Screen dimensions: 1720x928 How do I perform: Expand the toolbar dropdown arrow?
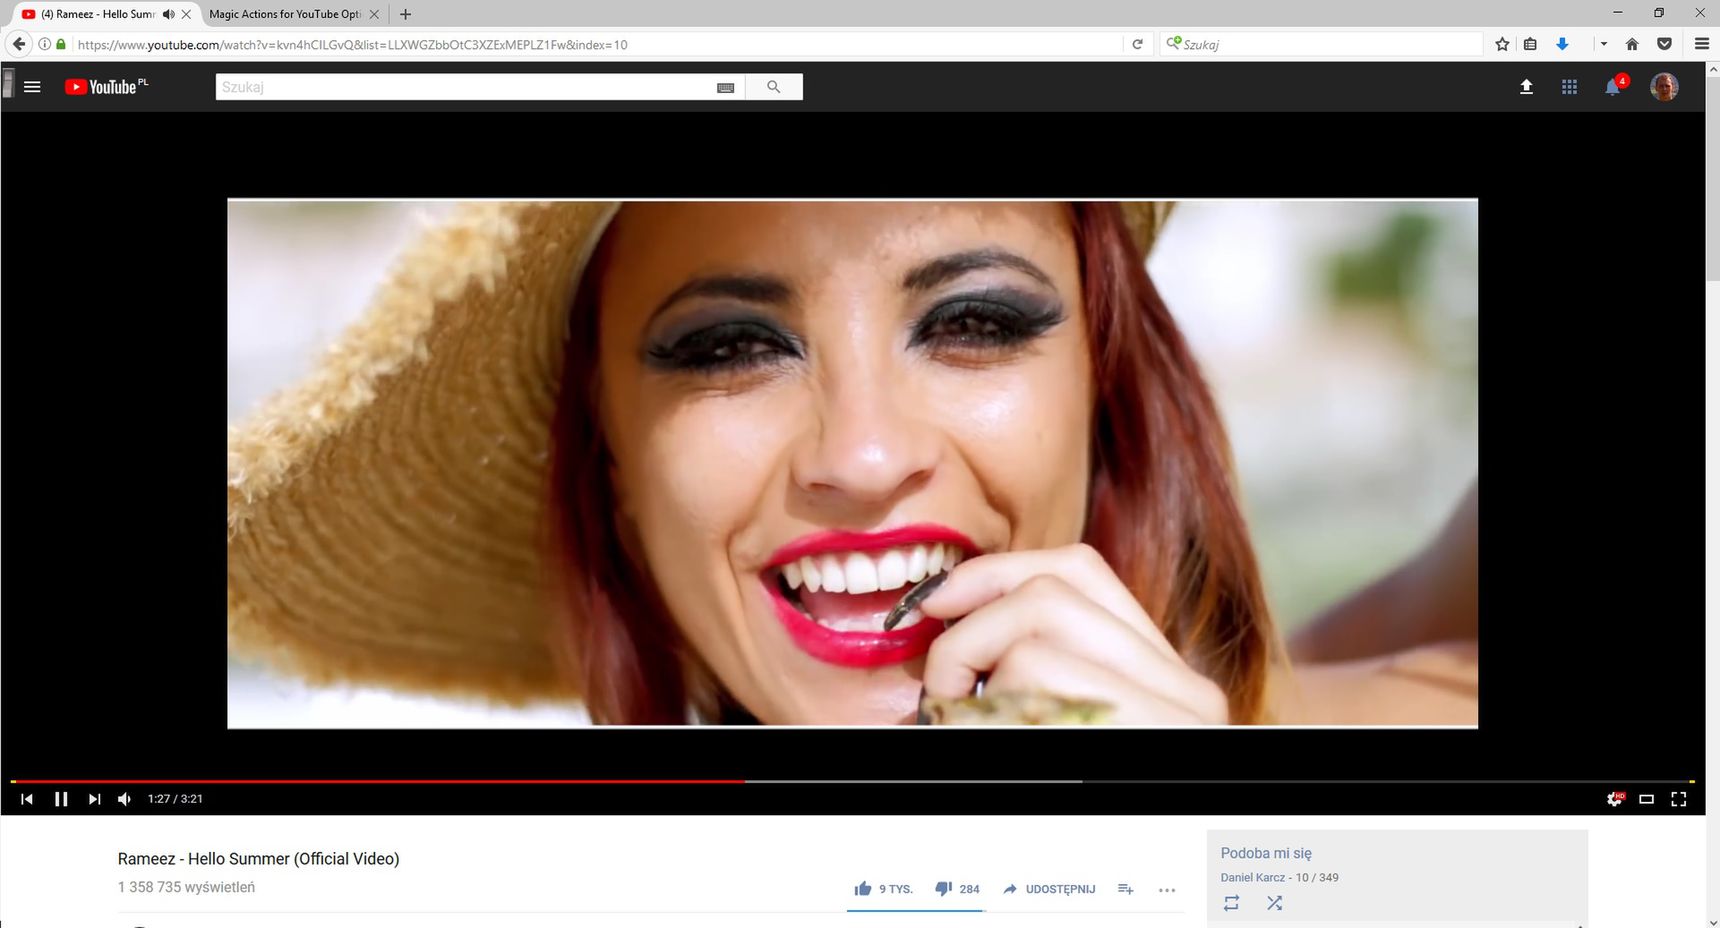[1604, 44]
